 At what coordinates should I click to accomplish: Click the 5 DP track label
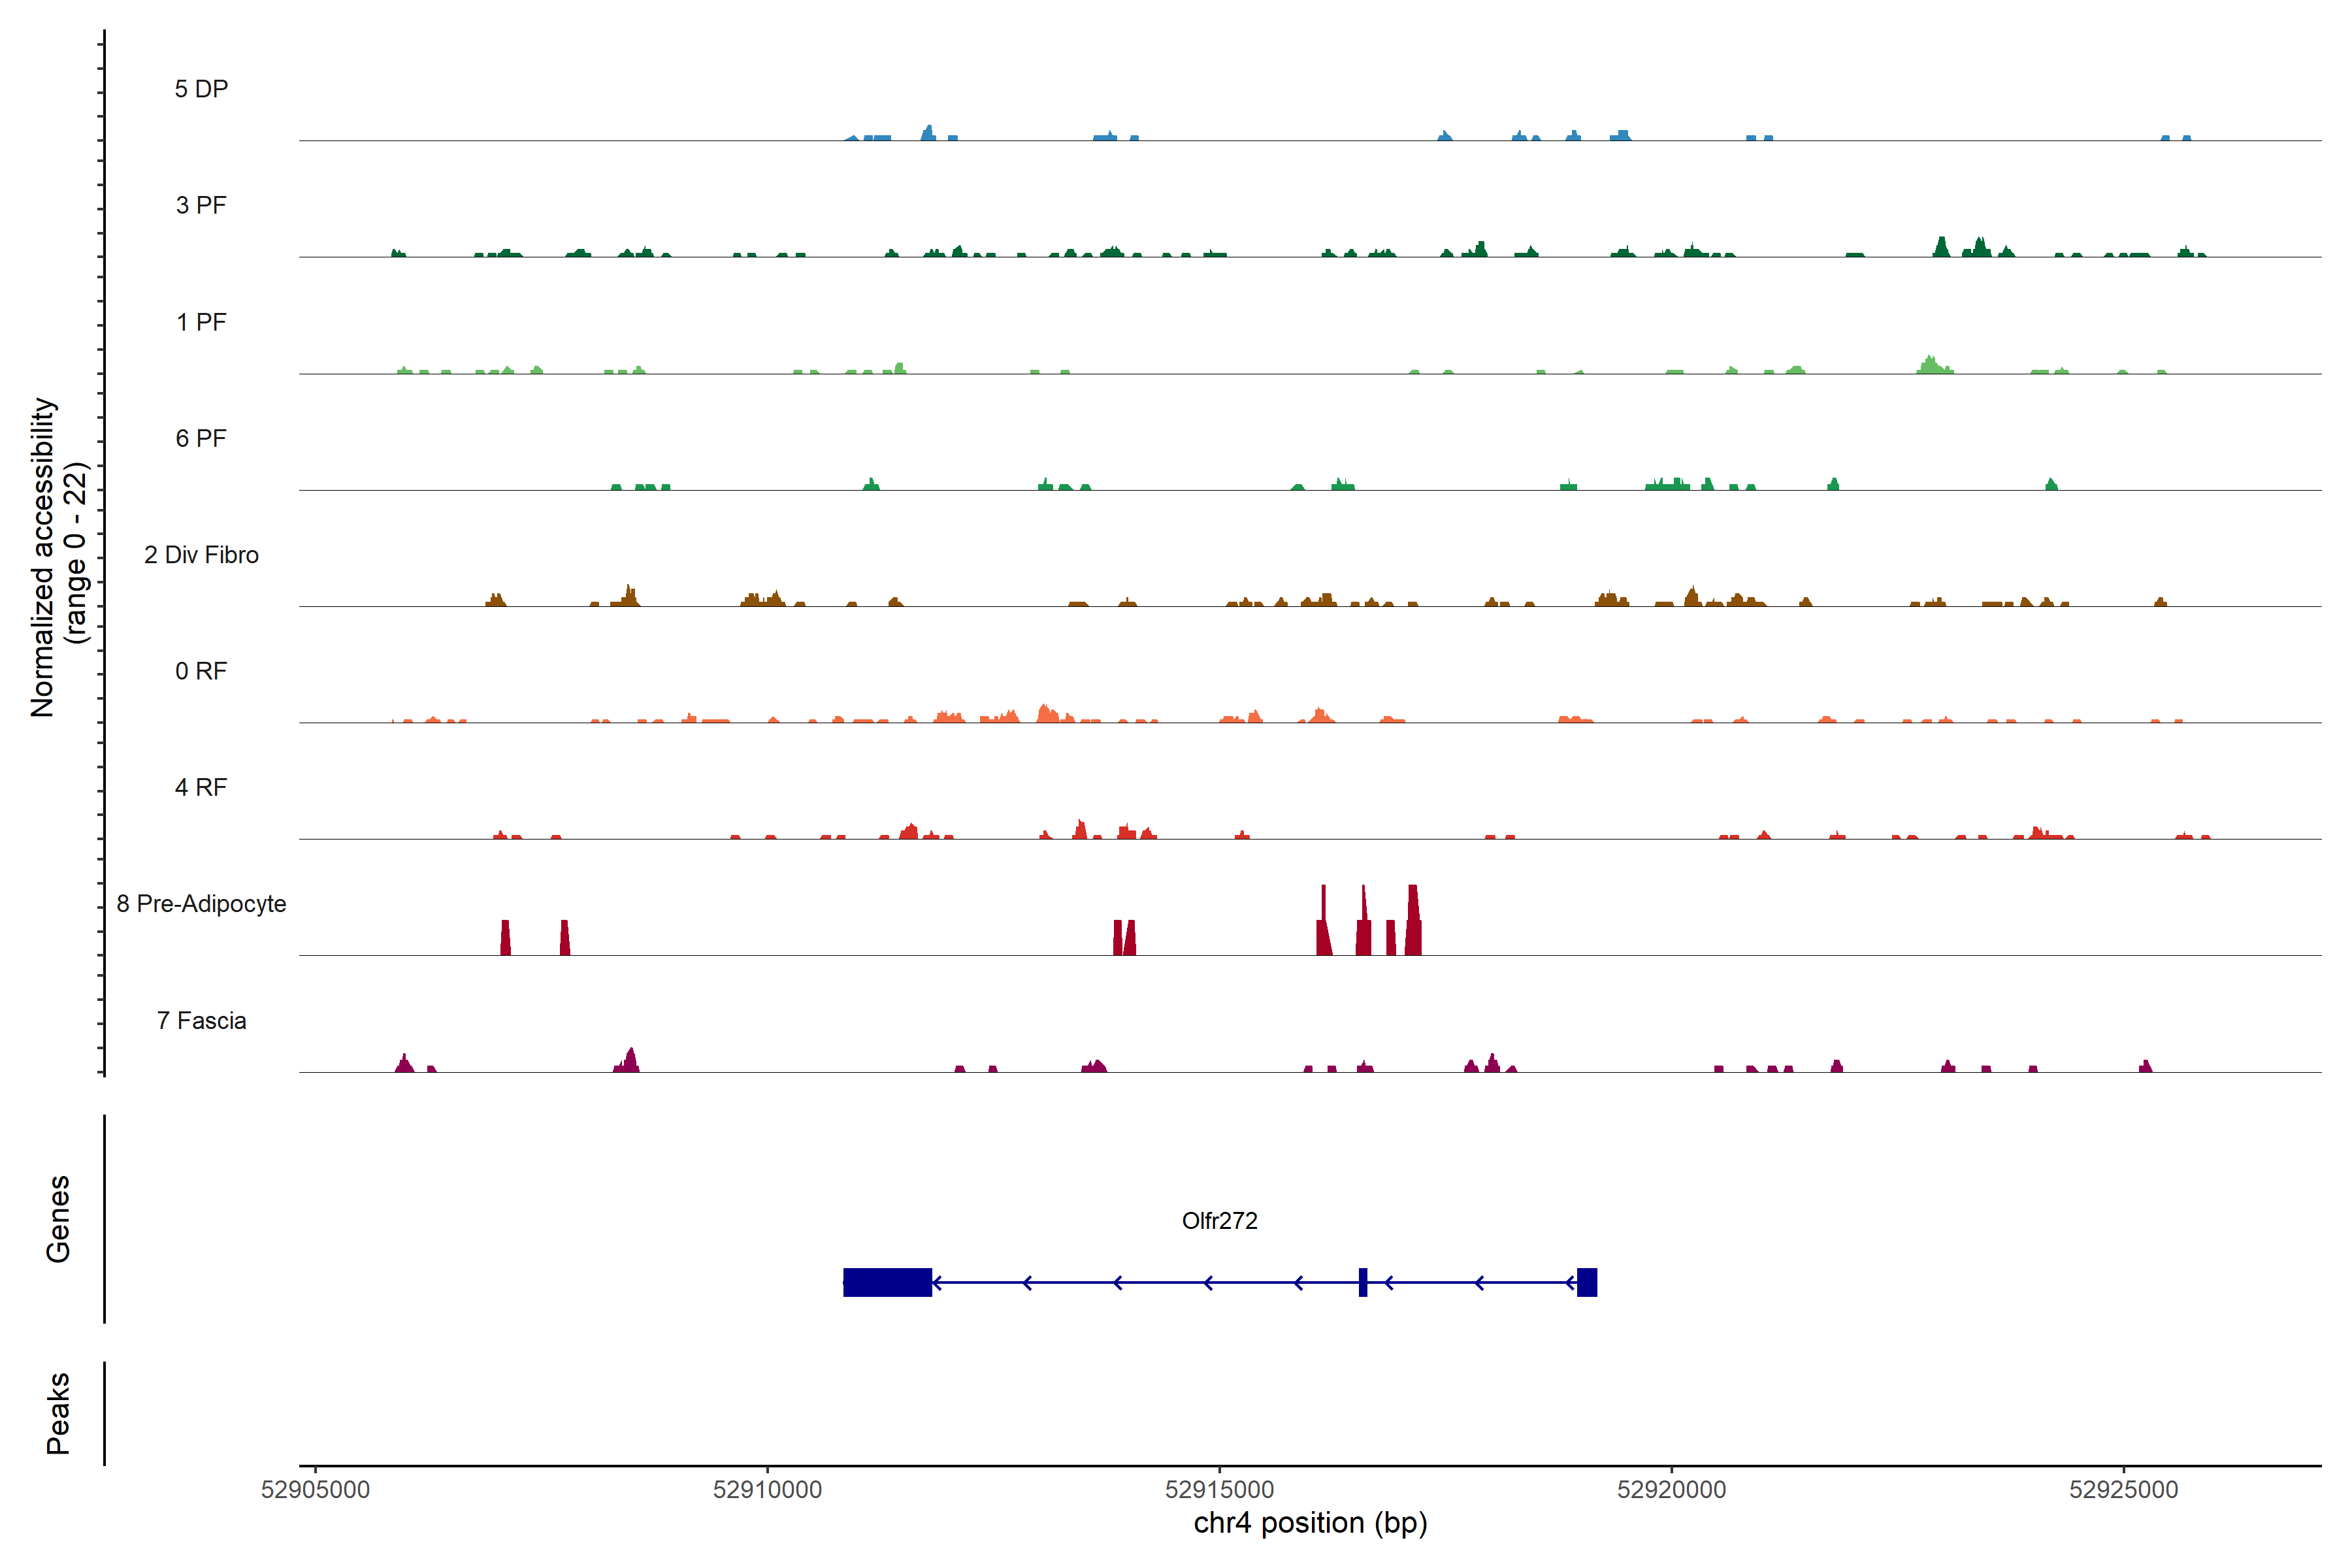coord(201,89)
